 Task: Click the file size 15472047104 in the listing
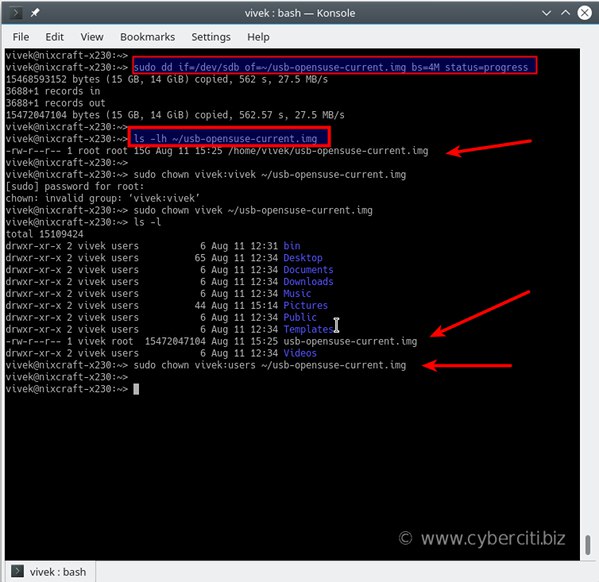[175, 341]
